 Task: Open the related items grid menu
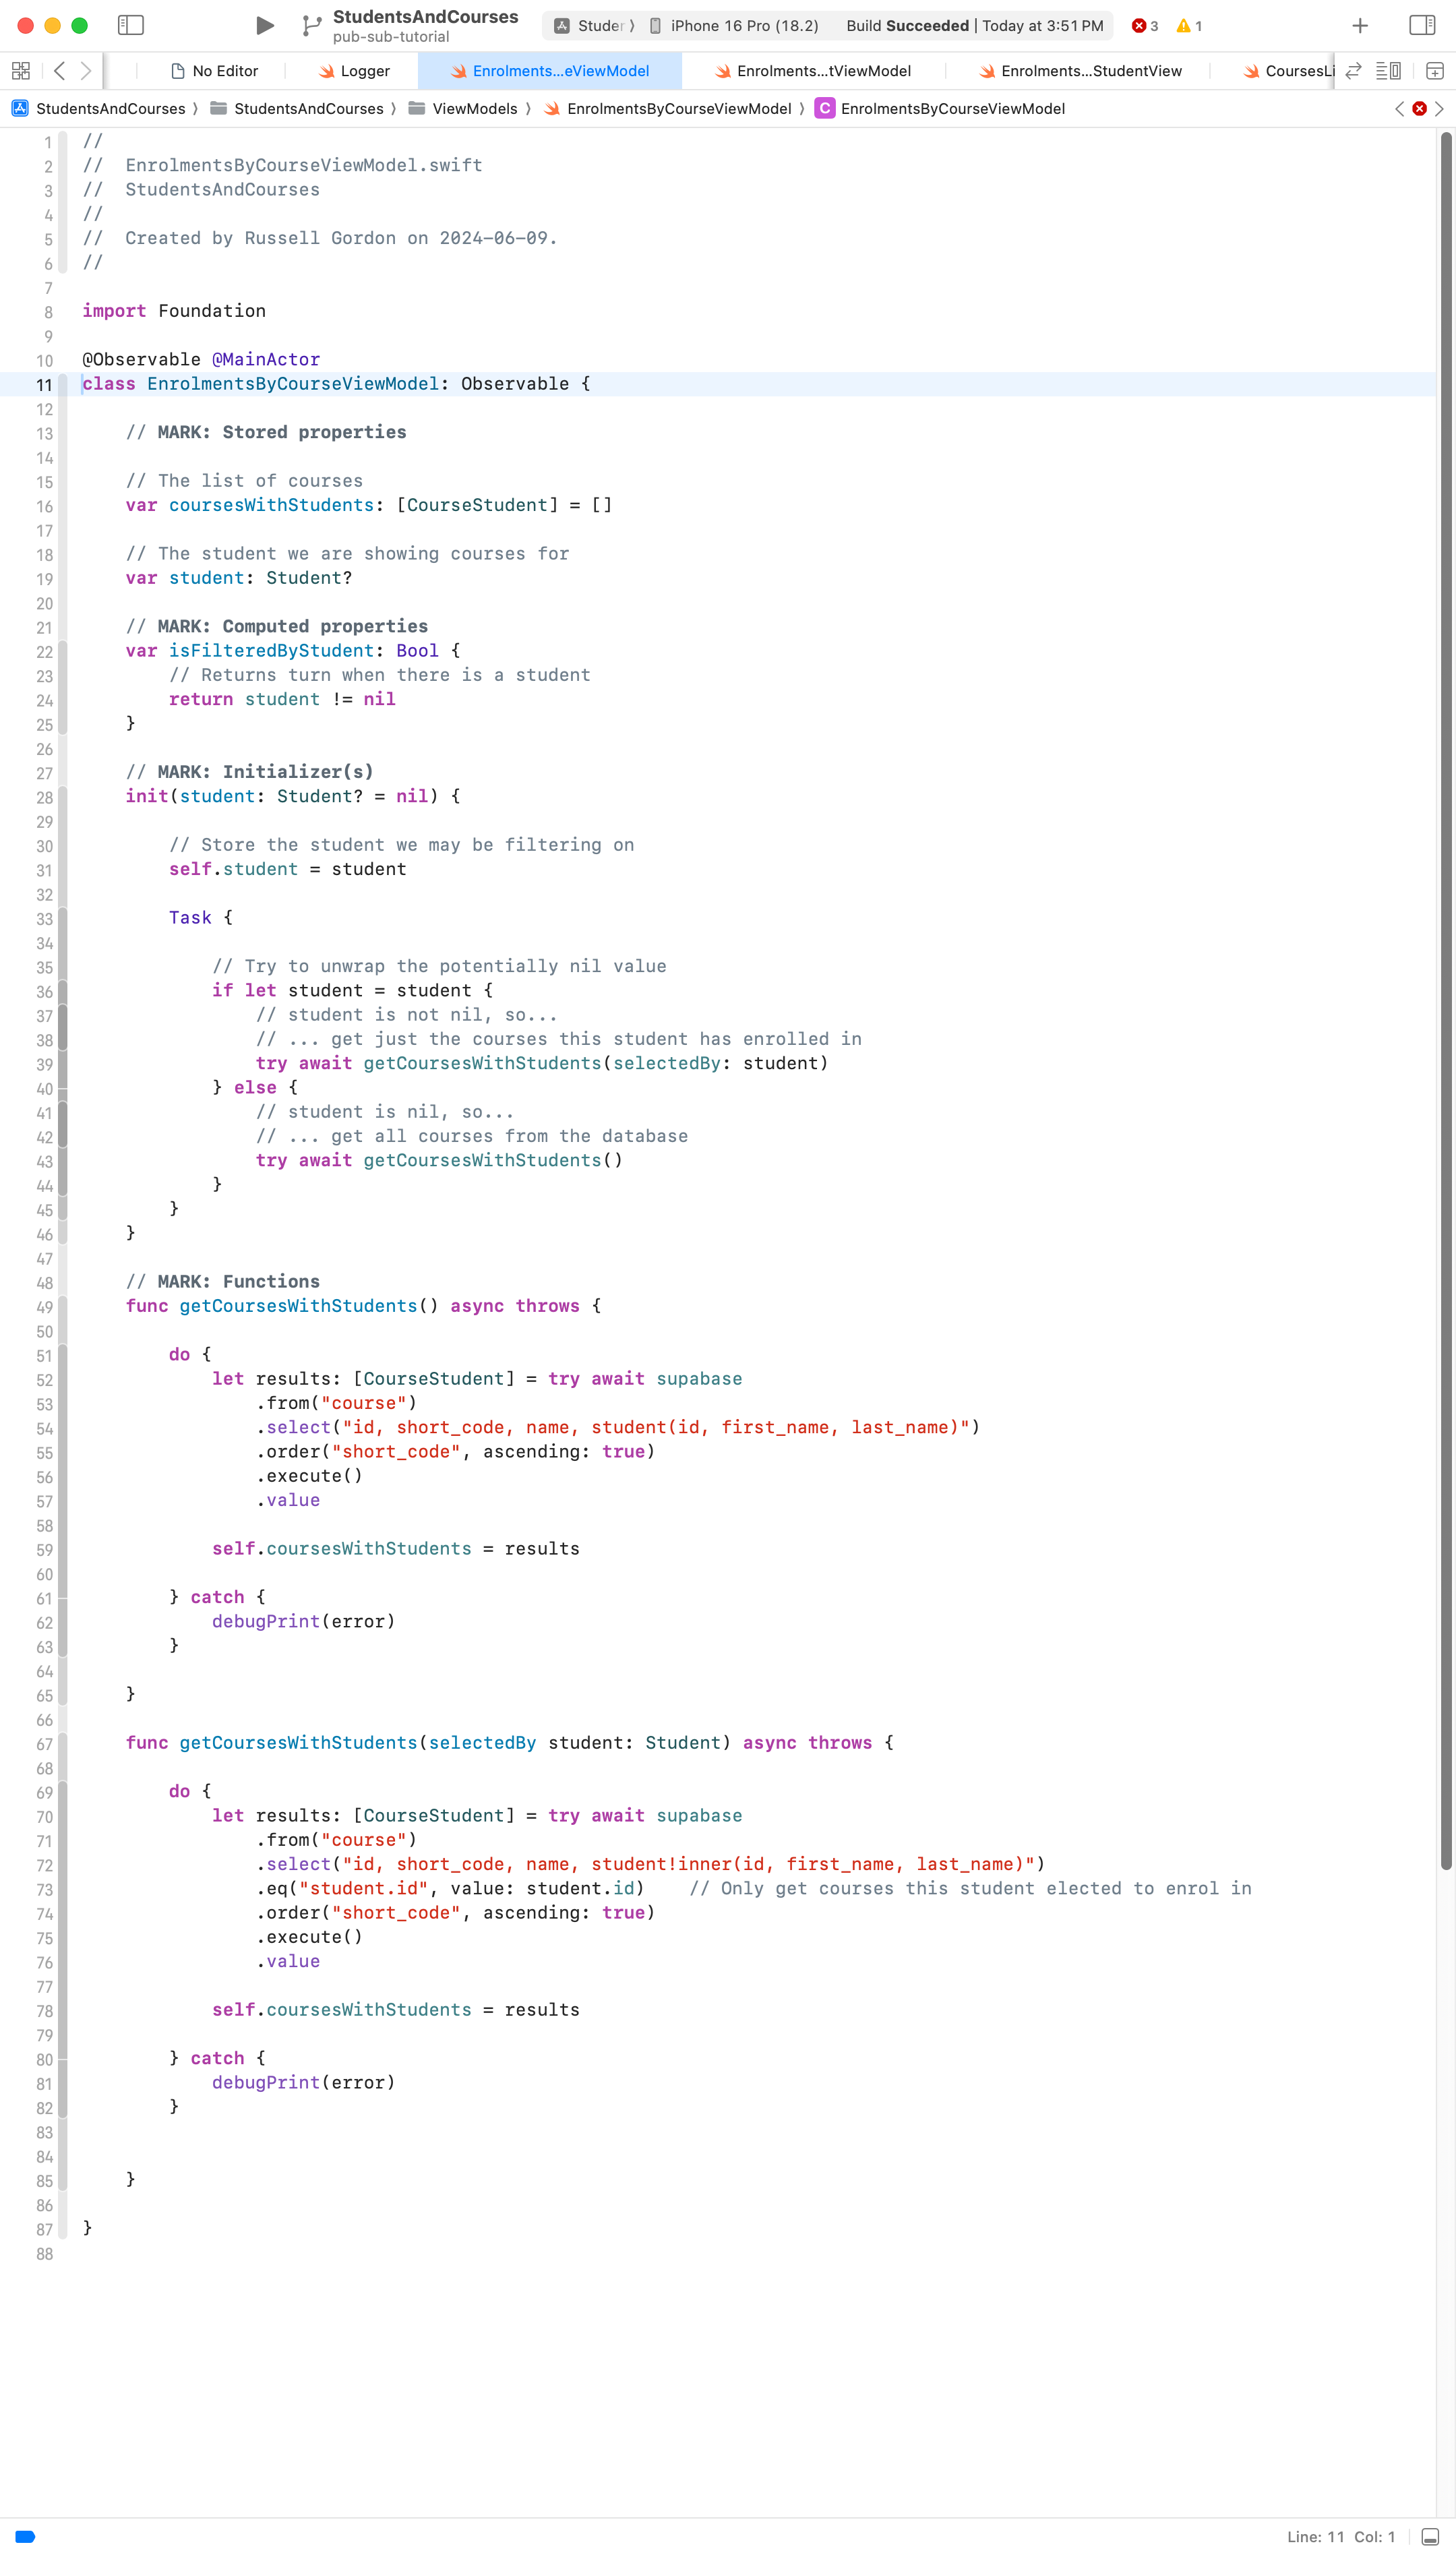(x=21, y=71)
